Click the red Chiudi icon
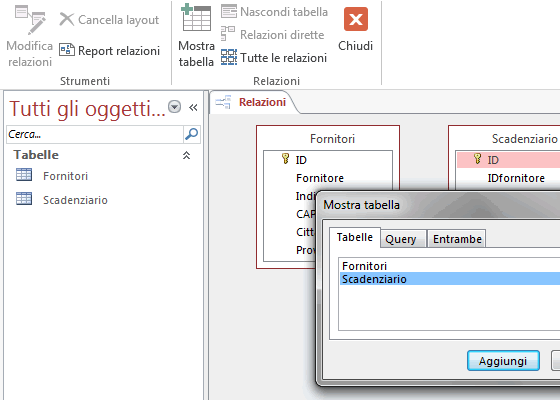This screenshot has height=400, width=560. [356, 19]
